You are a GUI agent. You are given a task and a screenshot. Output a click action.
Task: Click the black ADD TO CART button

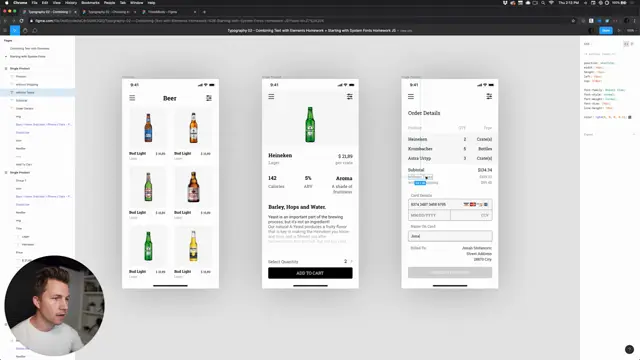coord(310,273)
